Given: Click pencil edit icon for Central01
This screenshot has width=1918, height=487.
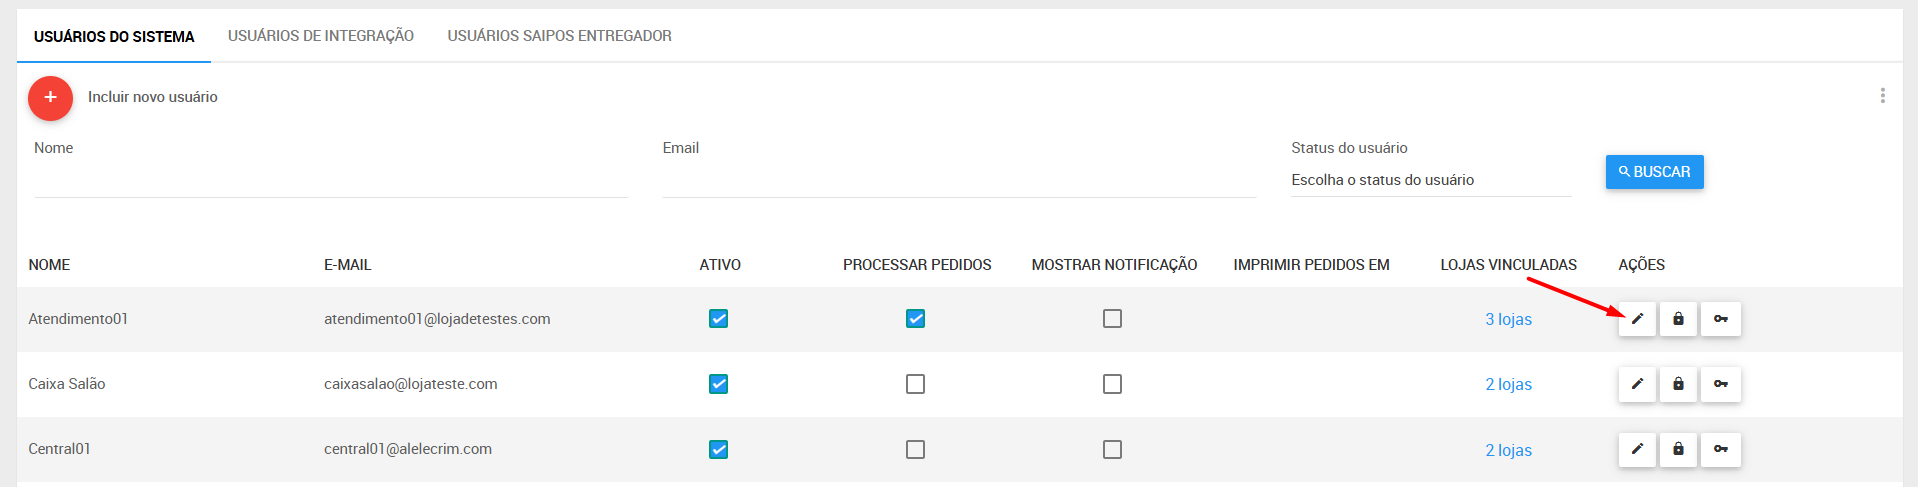Looking at the screenshot, I should (1637, 449).
